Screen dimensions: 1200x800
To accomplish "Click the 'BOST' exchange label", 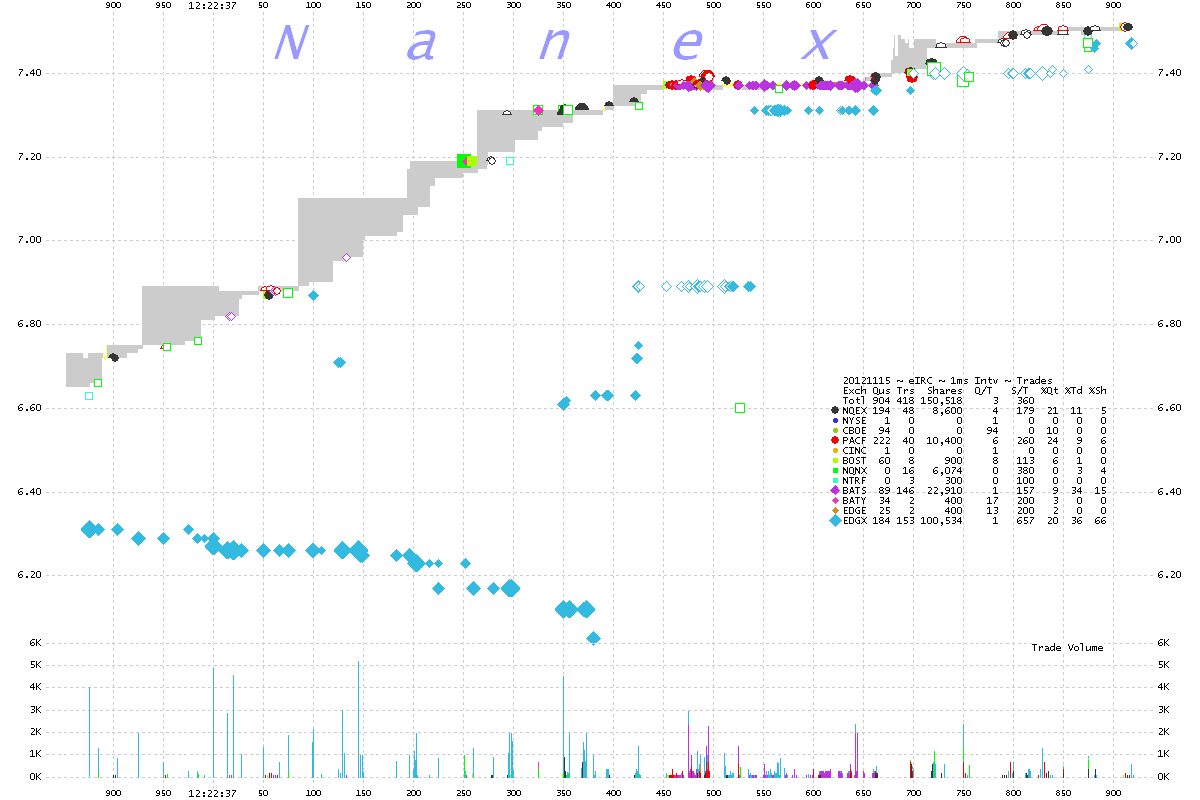I will coord(855,461).
